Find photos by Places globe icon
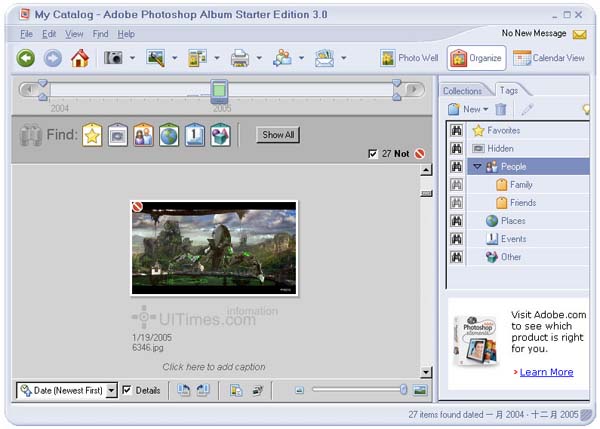 click(169, 135)
